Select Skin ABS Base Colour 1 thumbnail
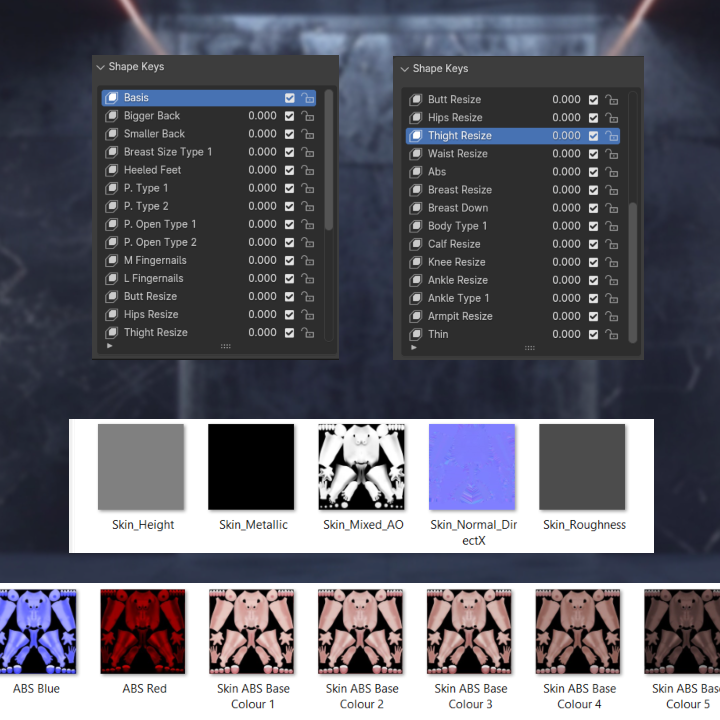 click(252, 632)
